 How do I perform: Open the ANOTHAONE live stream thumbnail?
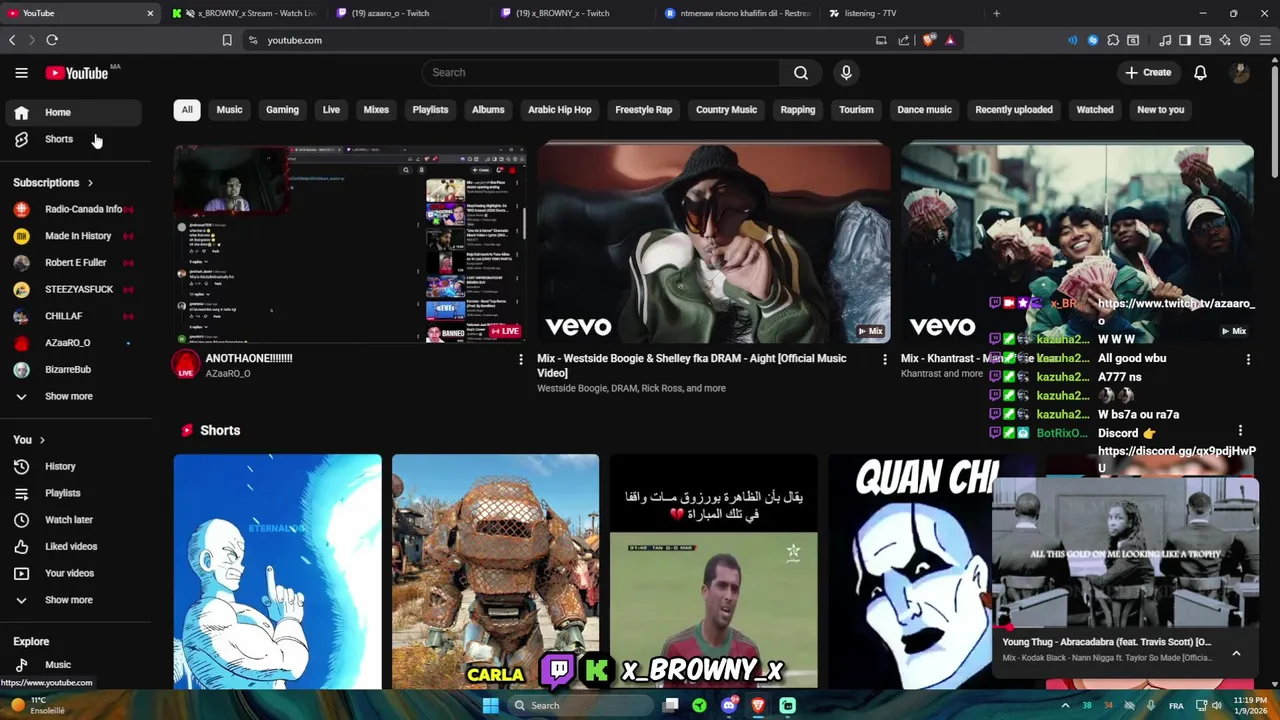pos(350,244)
